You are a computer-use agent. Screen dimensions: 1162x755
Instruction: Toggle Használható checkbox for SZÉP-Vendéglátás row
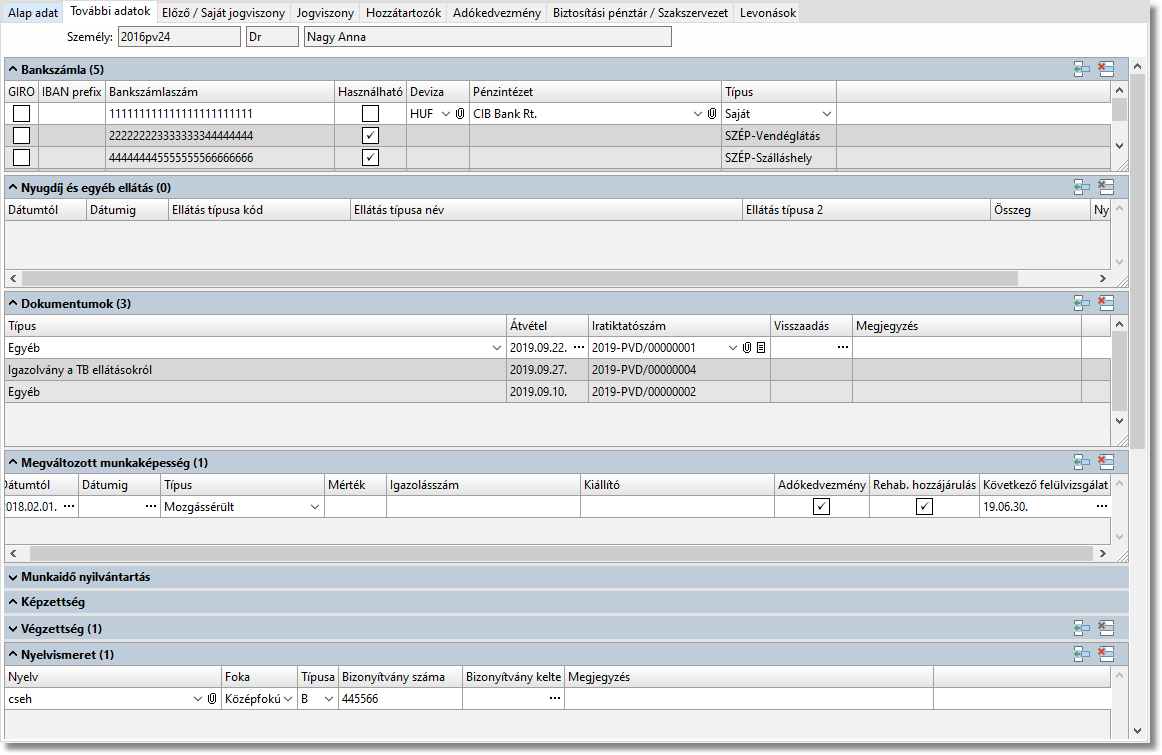pos(370,136)
